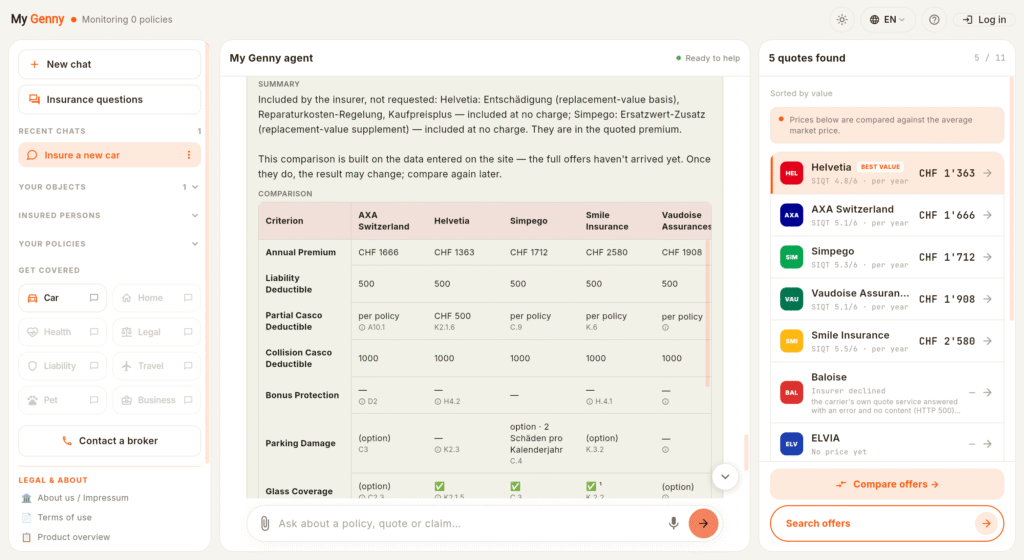Click the Helvetia column header in comparison table
1024x560 pixels.
(x=452, y=221)
